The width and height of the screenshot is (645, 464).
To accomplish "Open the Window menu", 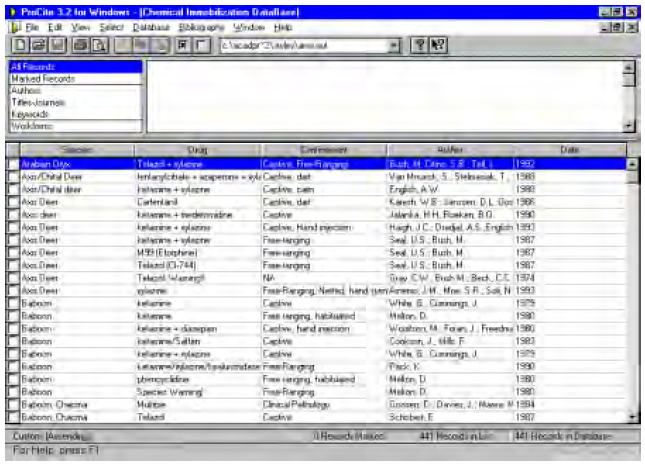I will pos(249,28).
